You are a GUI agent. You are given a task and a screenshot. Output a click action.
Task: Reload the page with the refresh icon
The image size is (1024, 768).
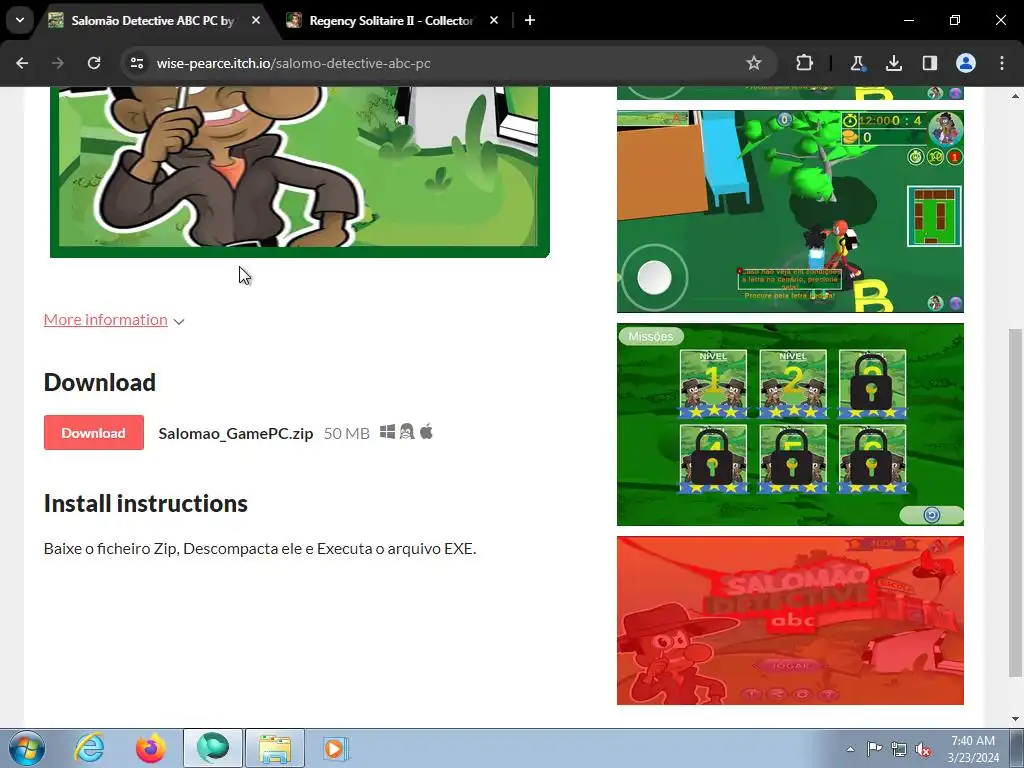click(x=94, y=63)
